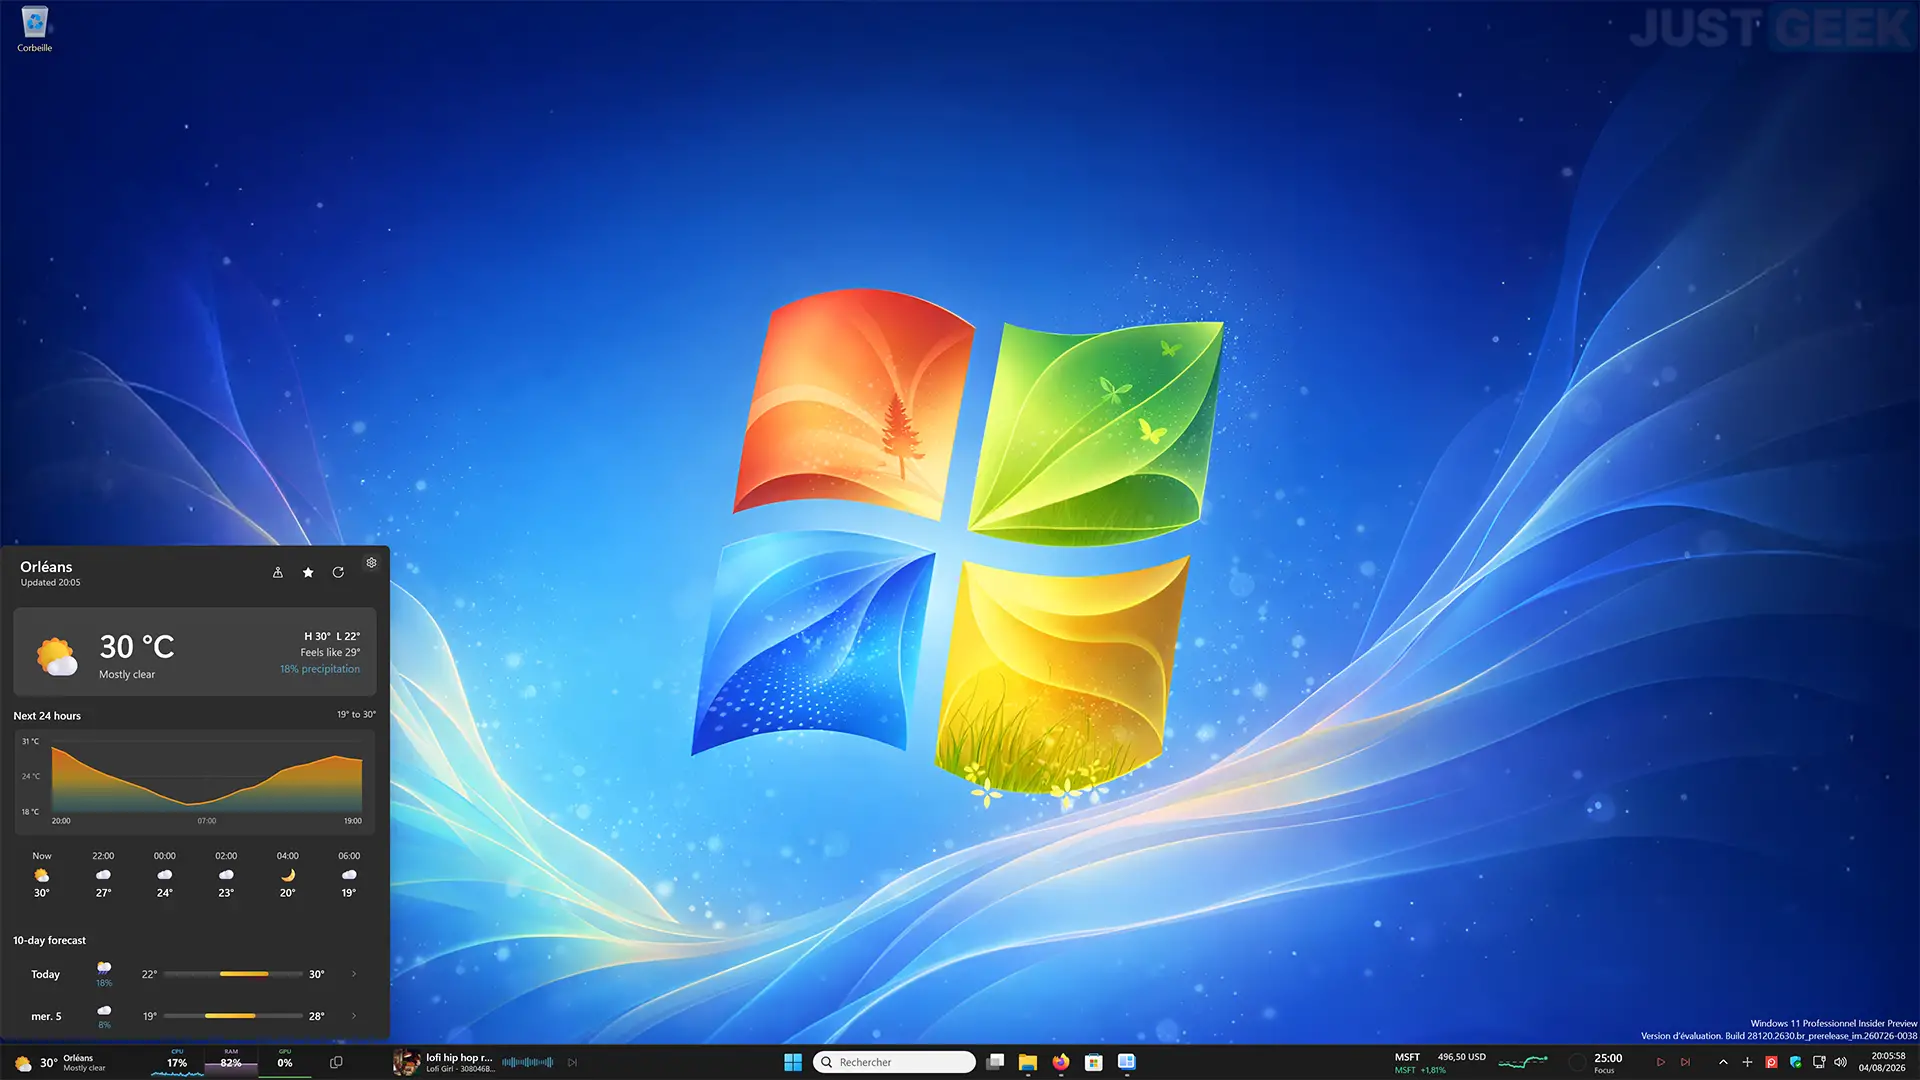Click the Rechercher search box
1920x1080 pixels.
894,1062
